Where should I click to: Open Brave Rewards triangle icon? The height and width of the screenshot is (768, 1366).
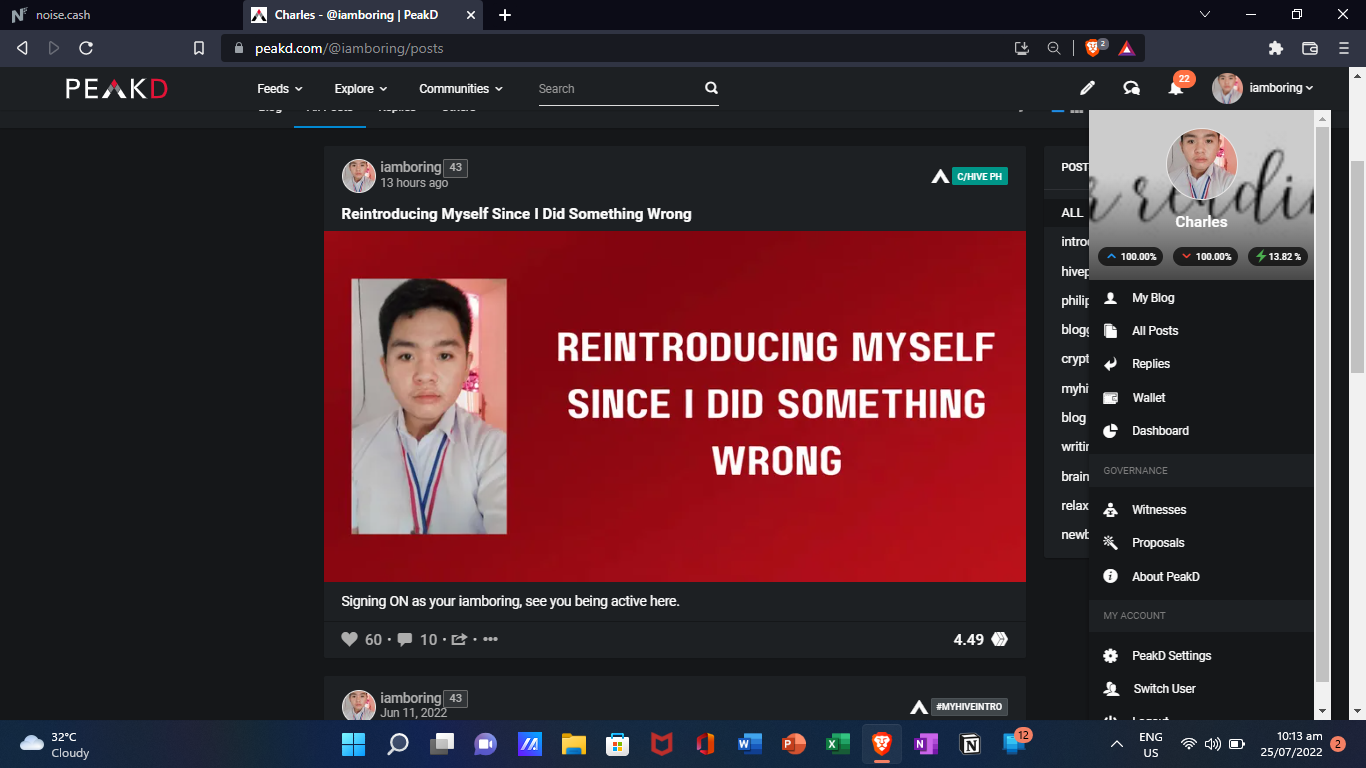1126,48
